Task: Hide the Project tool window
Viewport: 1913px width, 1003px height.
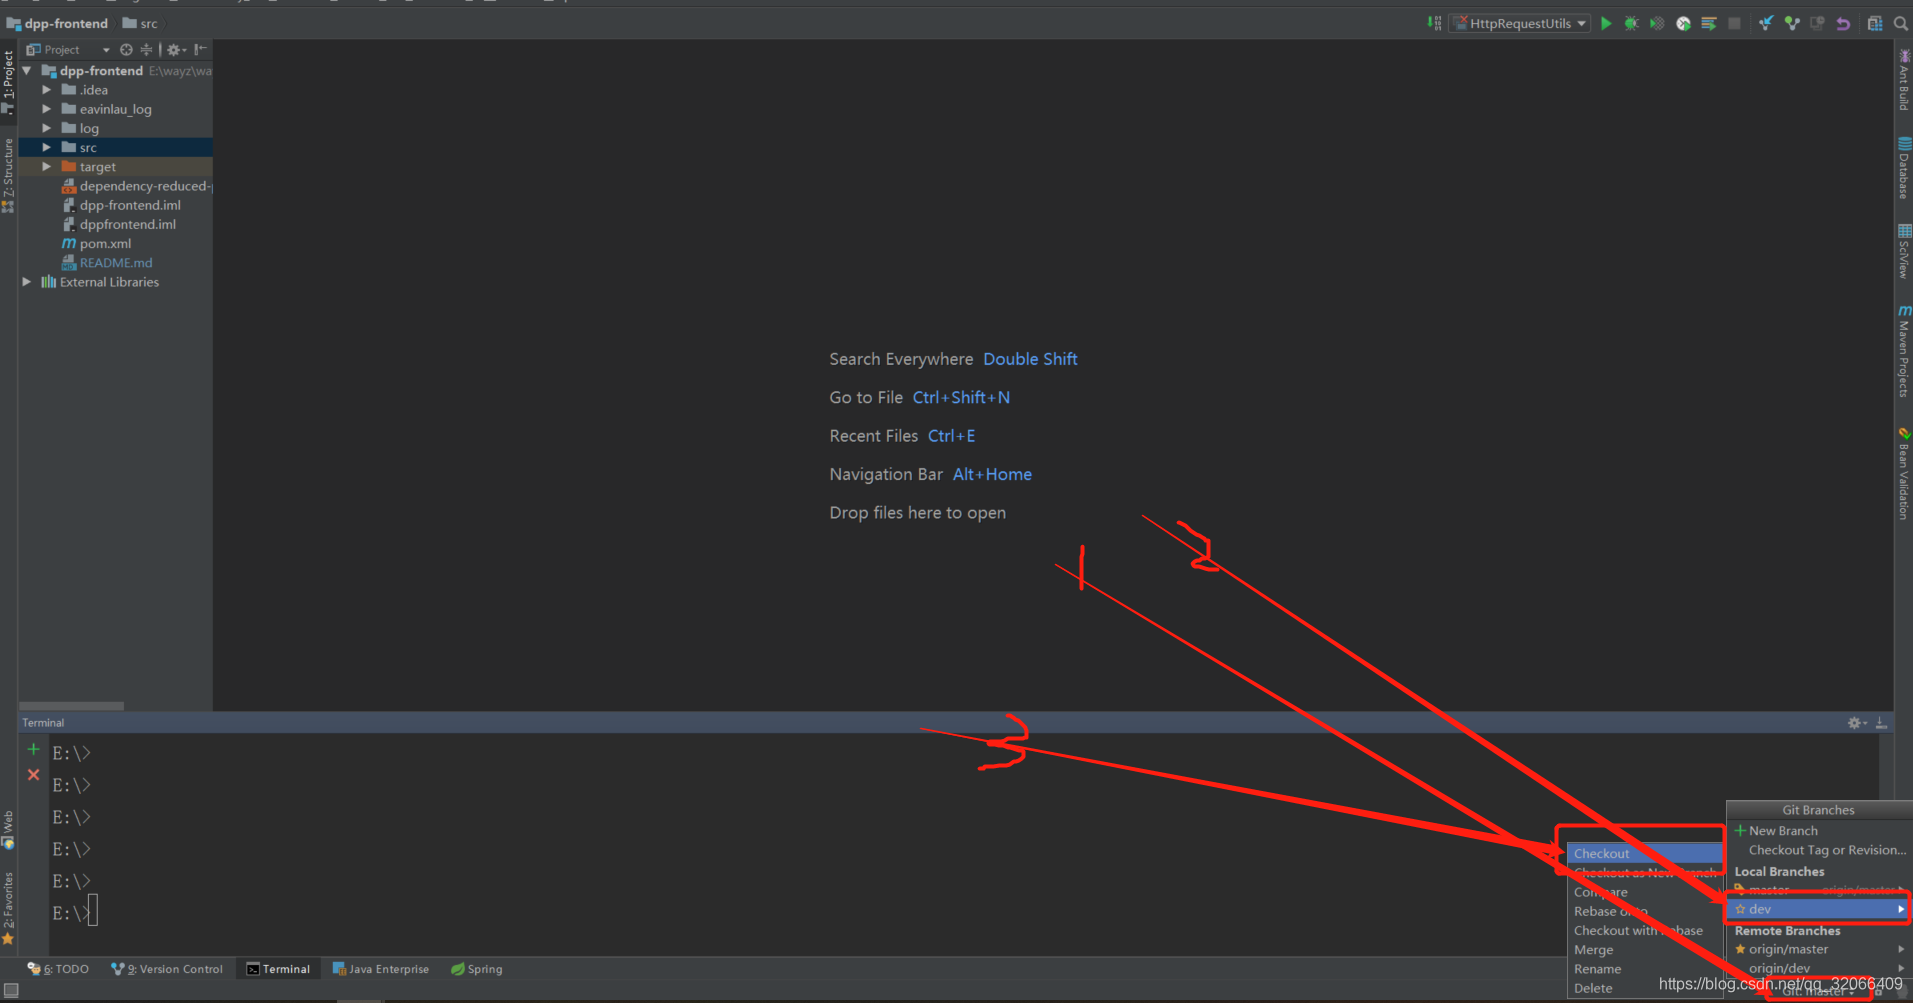Action: click(200, 49)
